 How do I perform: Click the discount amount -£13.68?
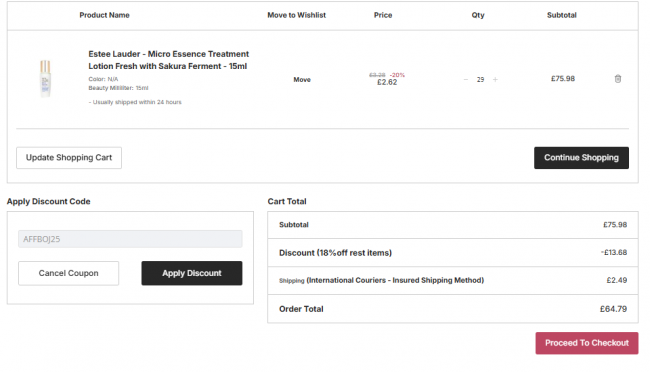[614, 252]
